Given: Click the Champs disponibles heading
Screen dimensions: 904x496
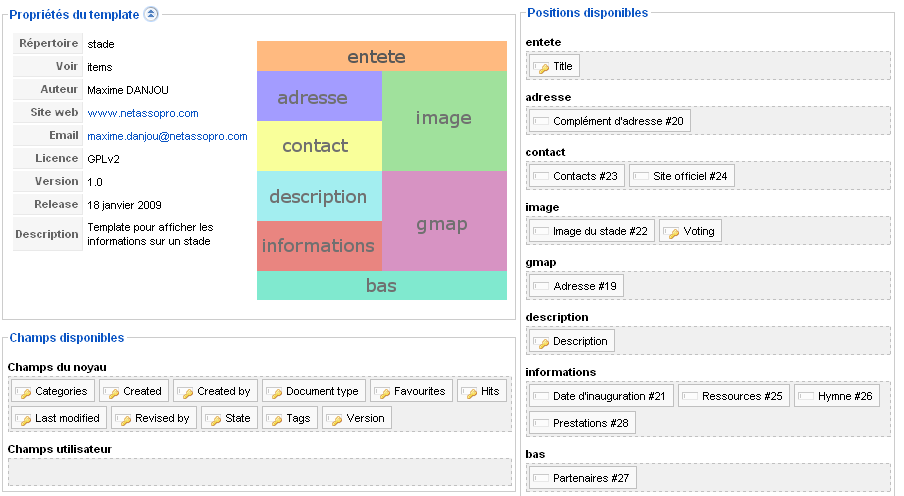Looking at the screenshot, I should coord(67,338).
